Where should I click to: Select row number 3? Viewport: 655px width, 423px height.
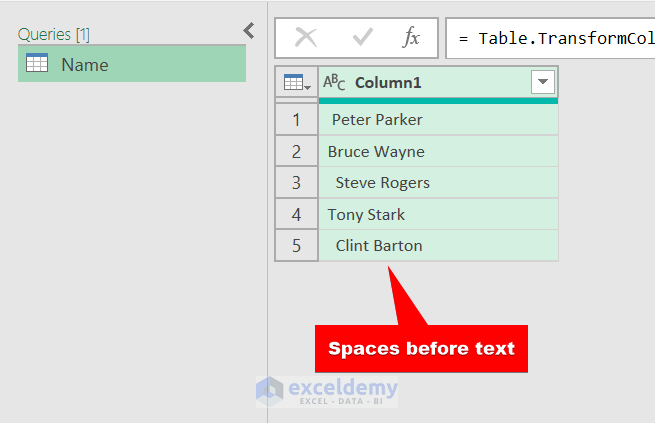(296, 183)
